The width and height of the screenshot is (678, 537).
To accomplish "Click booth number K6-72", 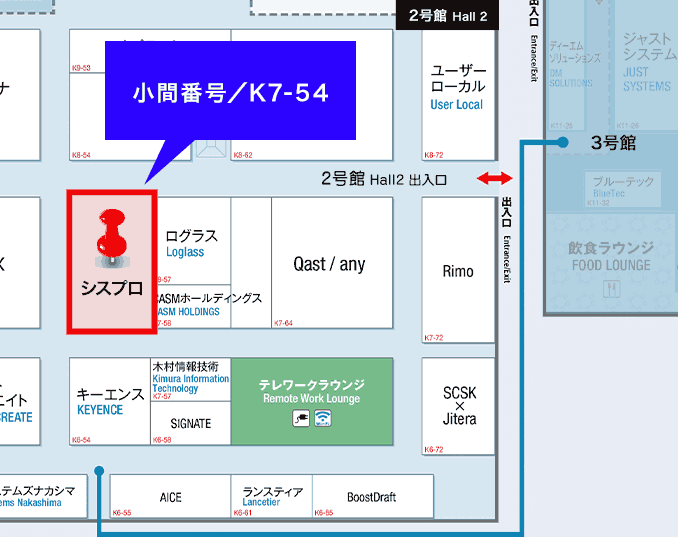I will tap(434, 449).
